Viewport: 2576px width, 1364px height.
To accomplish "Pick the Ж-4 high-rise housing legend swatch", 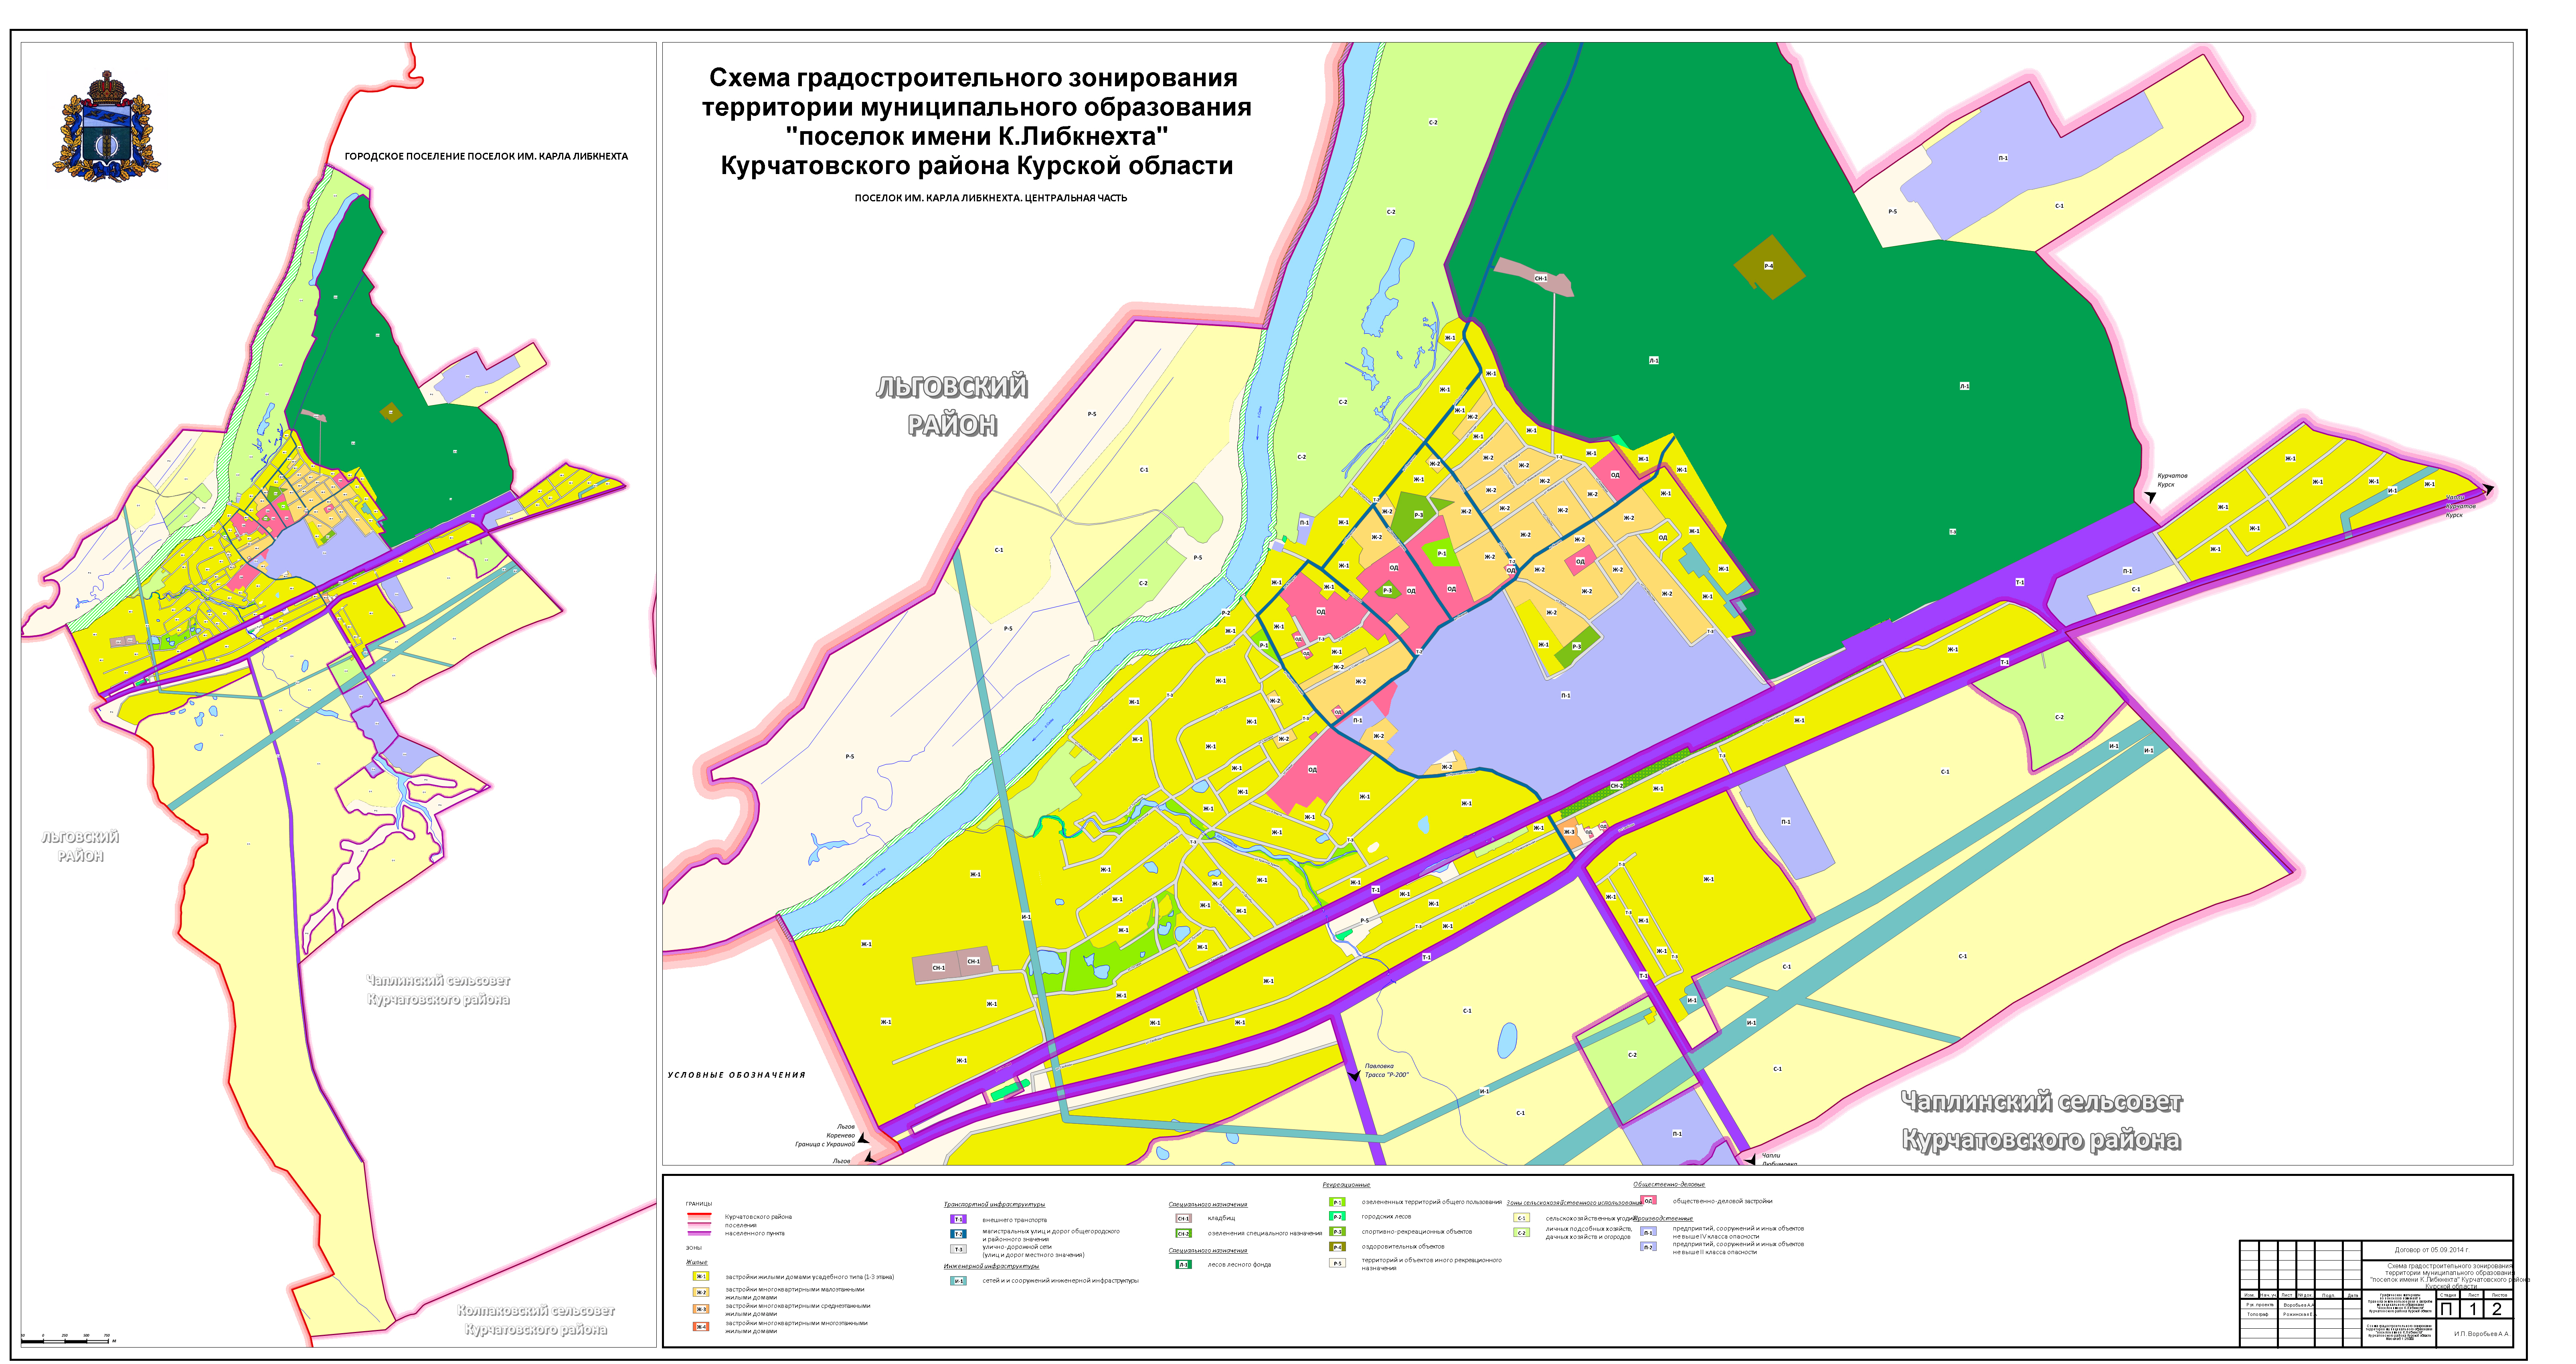I will (701, 1327).
